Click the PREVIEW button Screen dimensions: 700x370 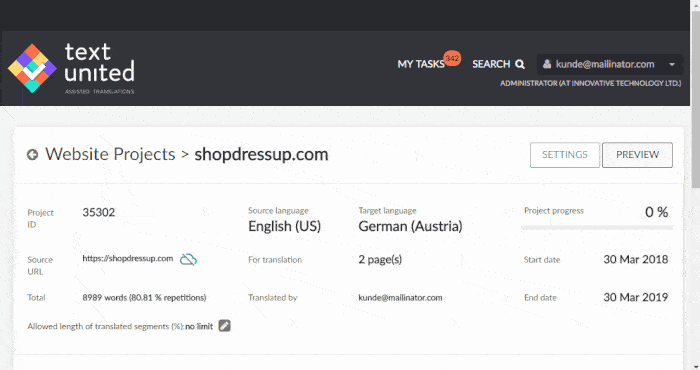tap(637, 155)
